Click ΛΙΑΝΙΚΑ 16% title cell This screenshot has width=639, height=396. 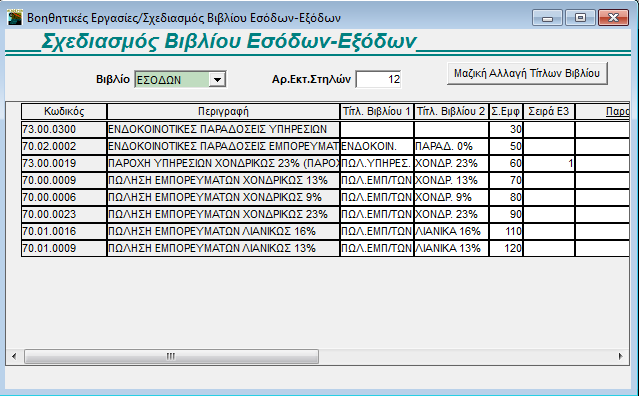[x=451, y=231]
